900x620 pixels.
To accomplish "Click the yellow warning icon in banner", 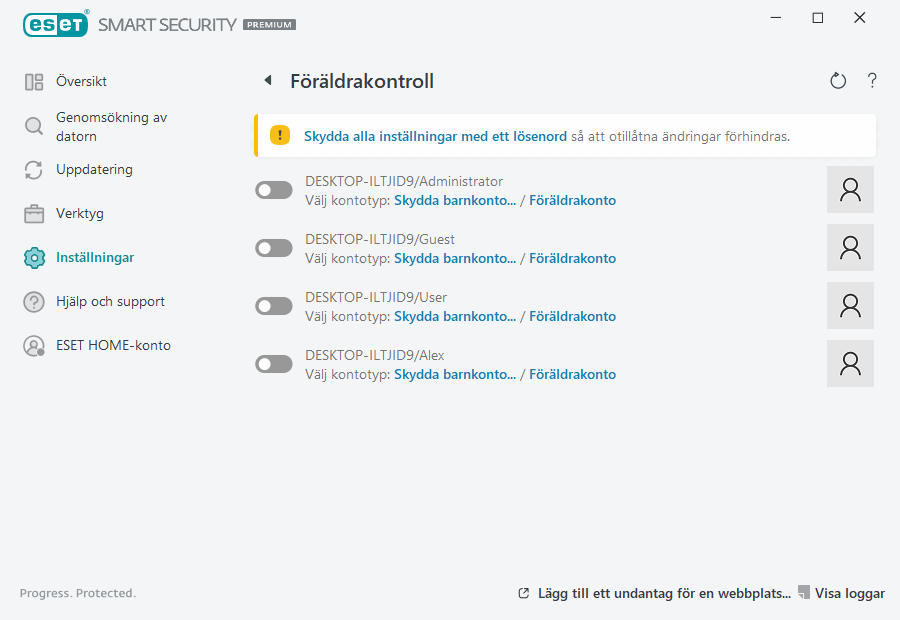I will (x=280, y=135).
